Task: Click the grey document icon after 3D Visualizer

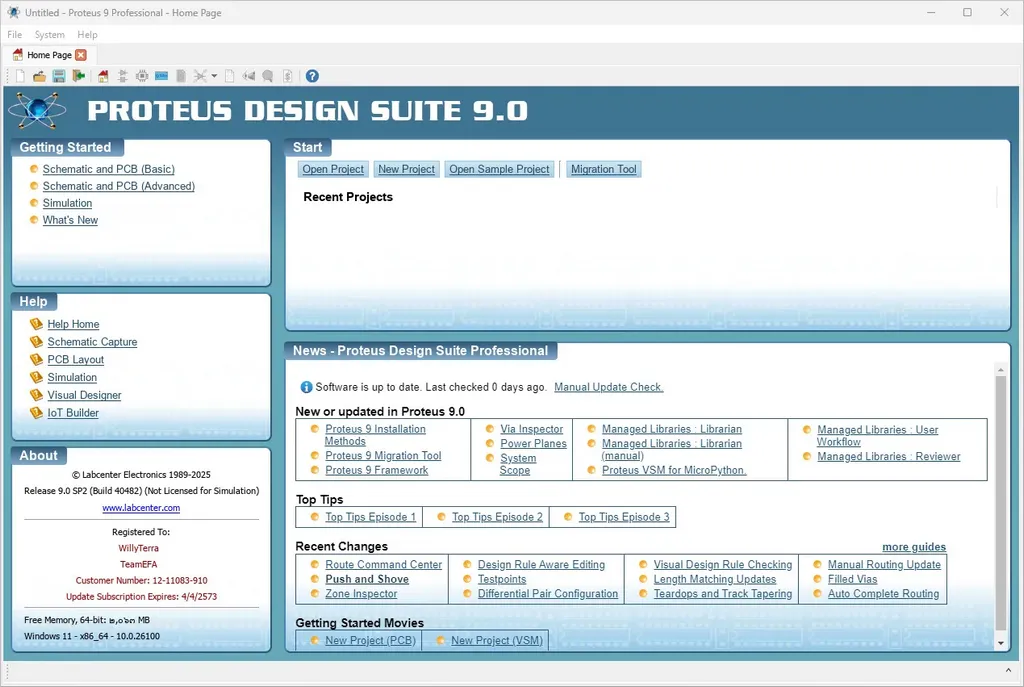Action: coord(181,76)
